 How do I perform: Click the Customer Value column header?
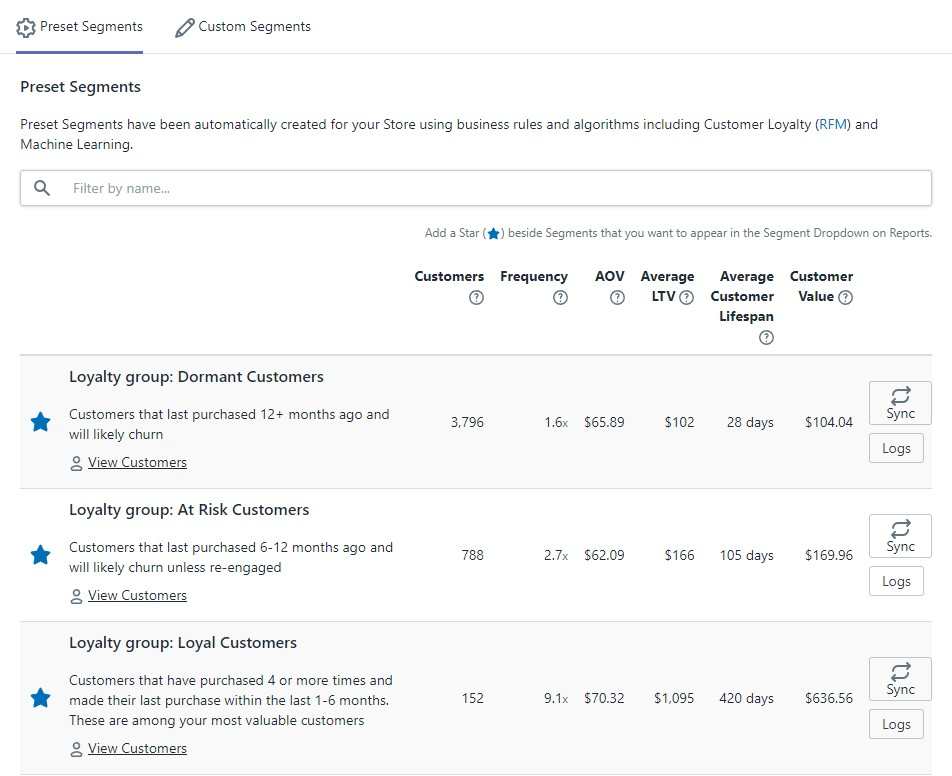coord(821,287)
